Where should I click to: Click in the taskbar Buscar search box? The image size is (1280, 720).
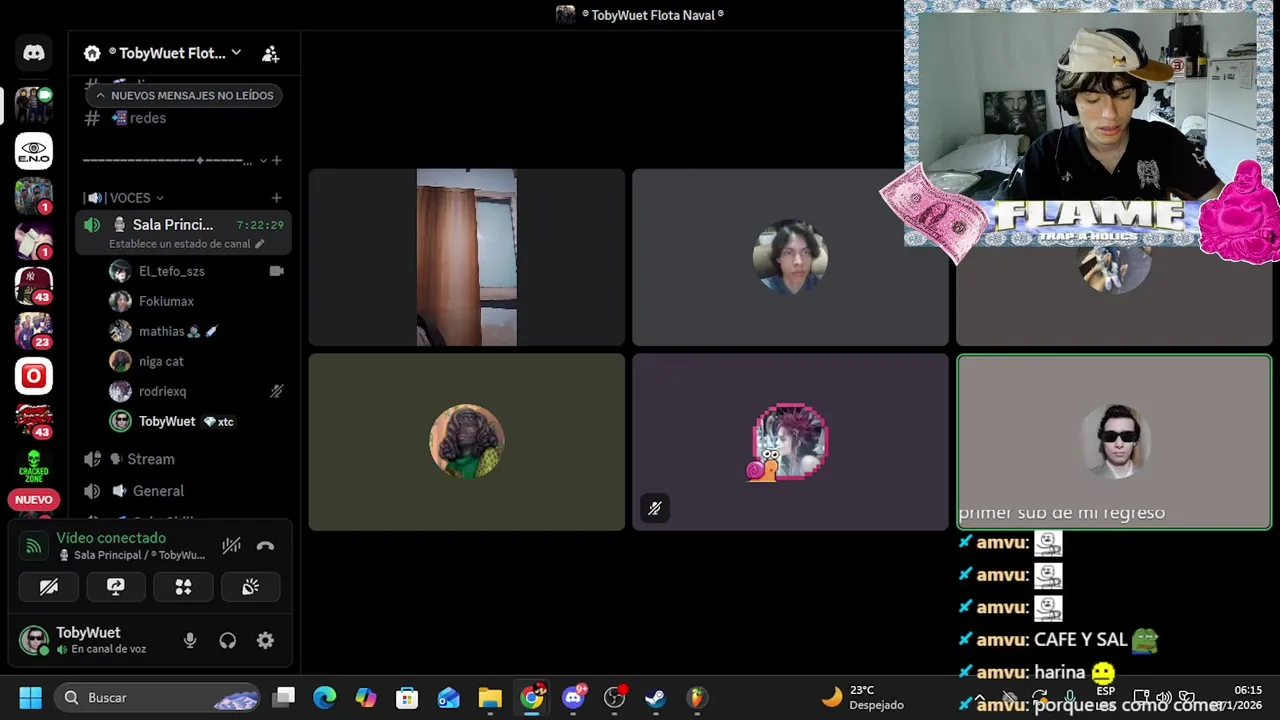[157, 697]
